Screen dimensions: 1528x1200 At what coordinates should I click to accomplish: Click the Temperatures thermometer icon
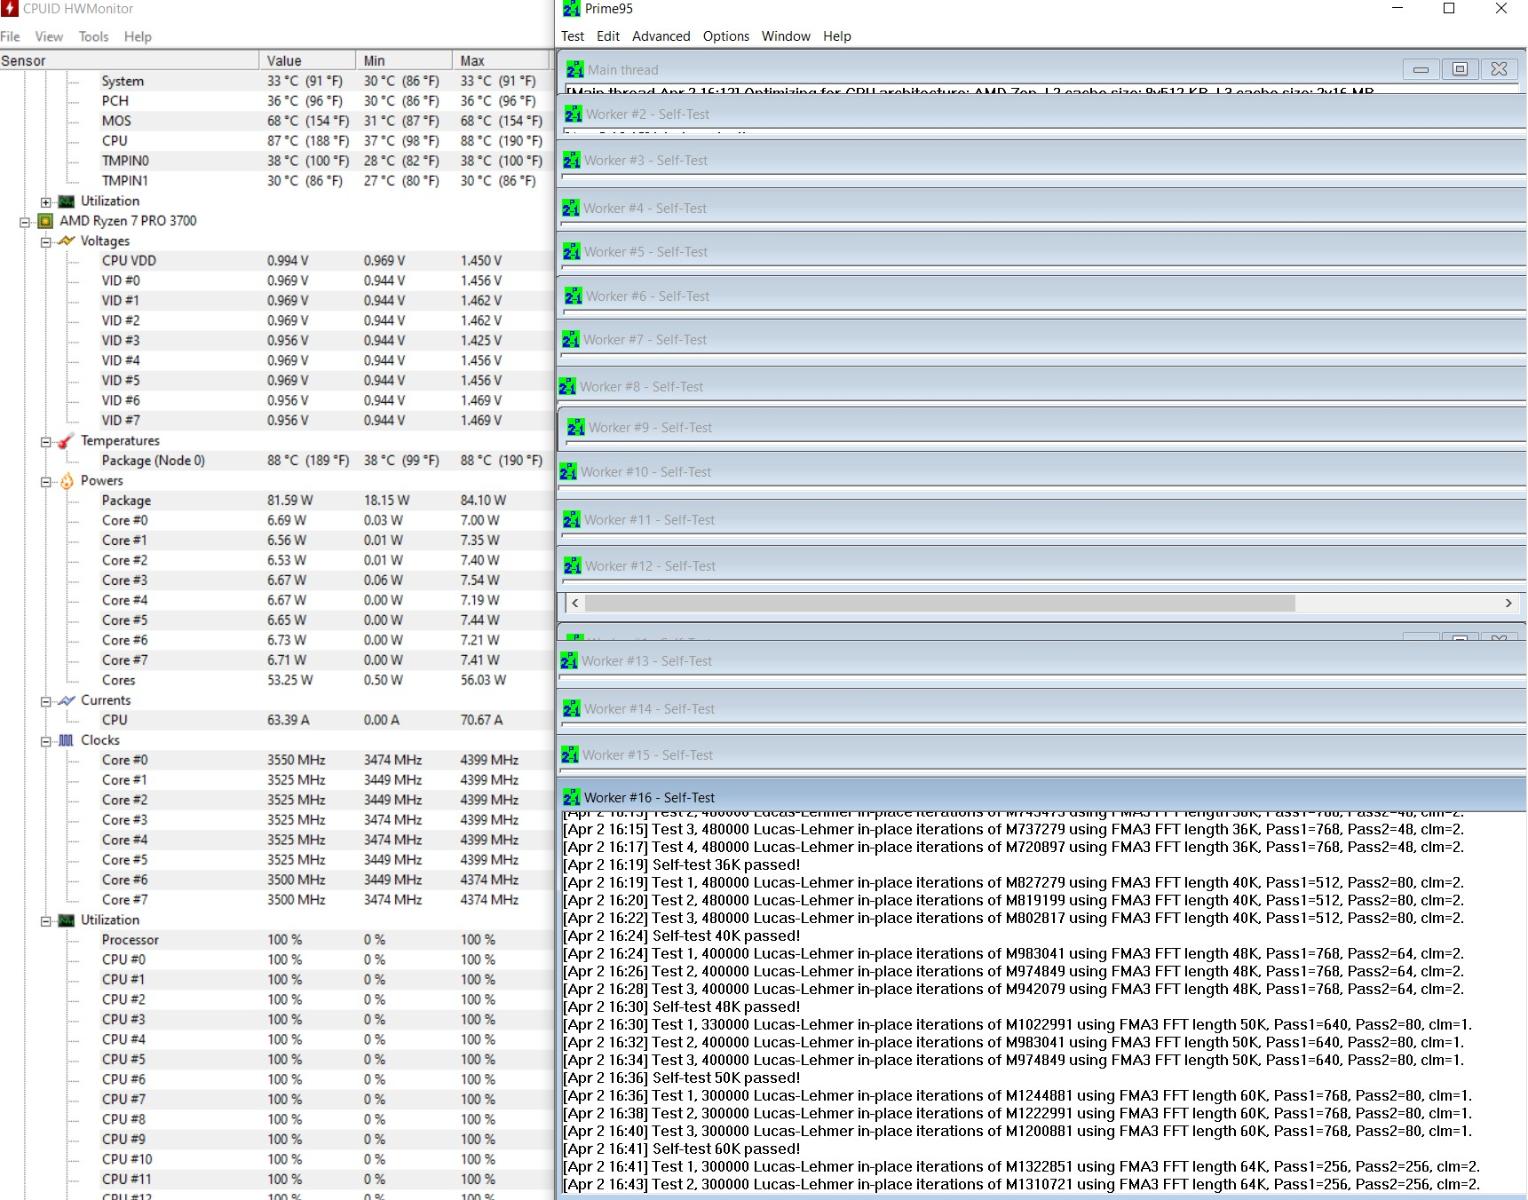pos(66,441)
